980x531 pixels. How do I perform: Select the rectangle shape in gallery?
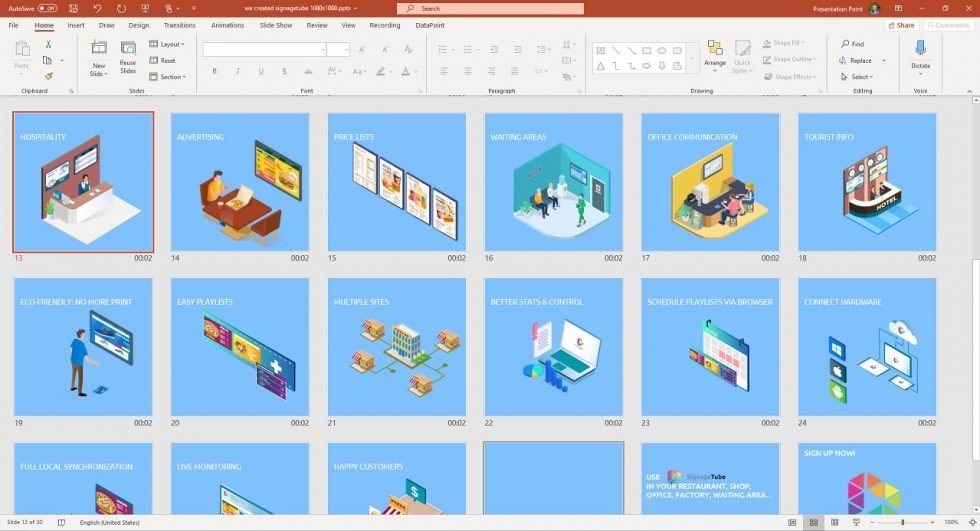(647, 51)
